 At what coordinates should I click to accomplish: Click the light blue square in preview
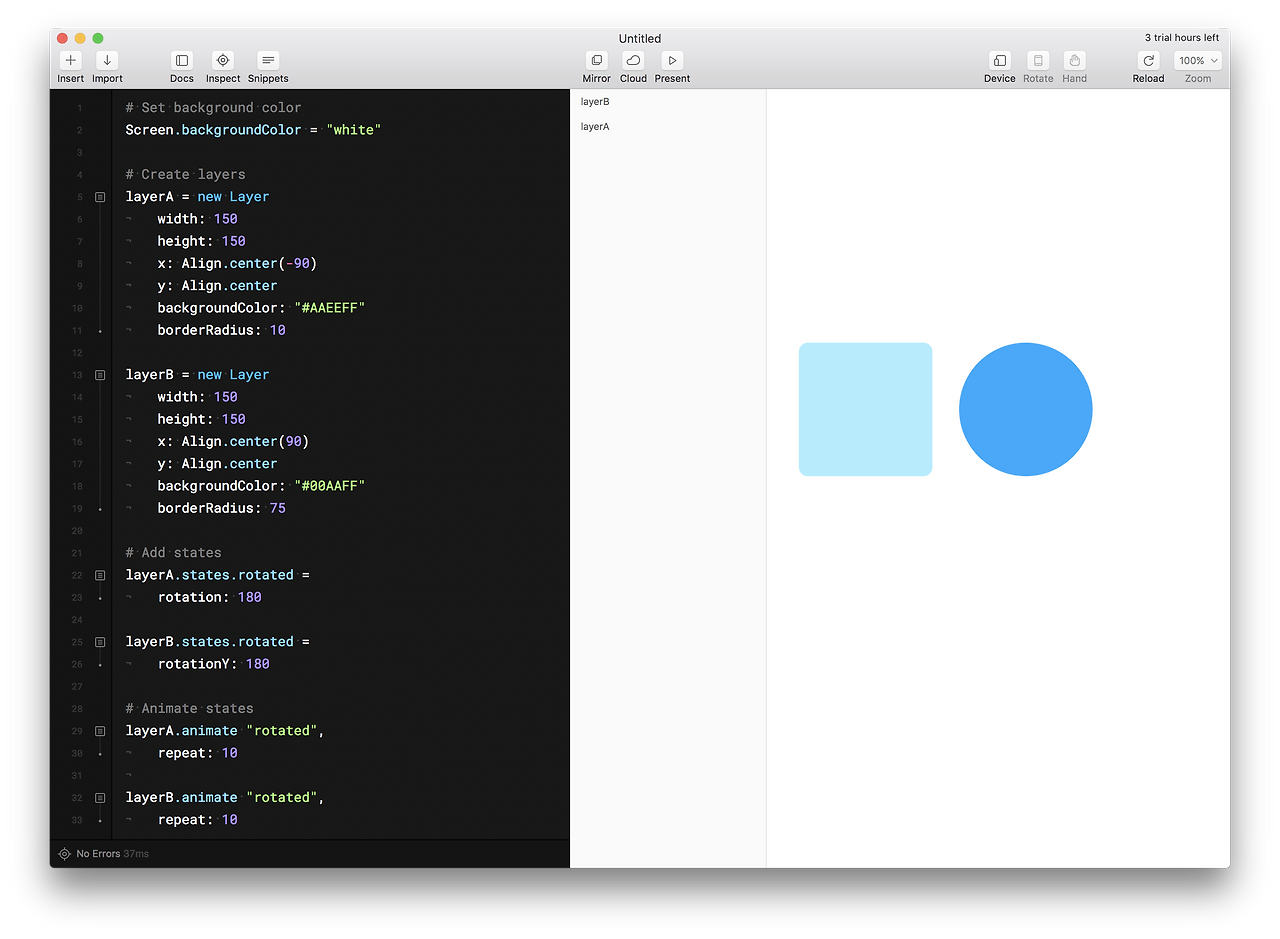tap(865, 409)
